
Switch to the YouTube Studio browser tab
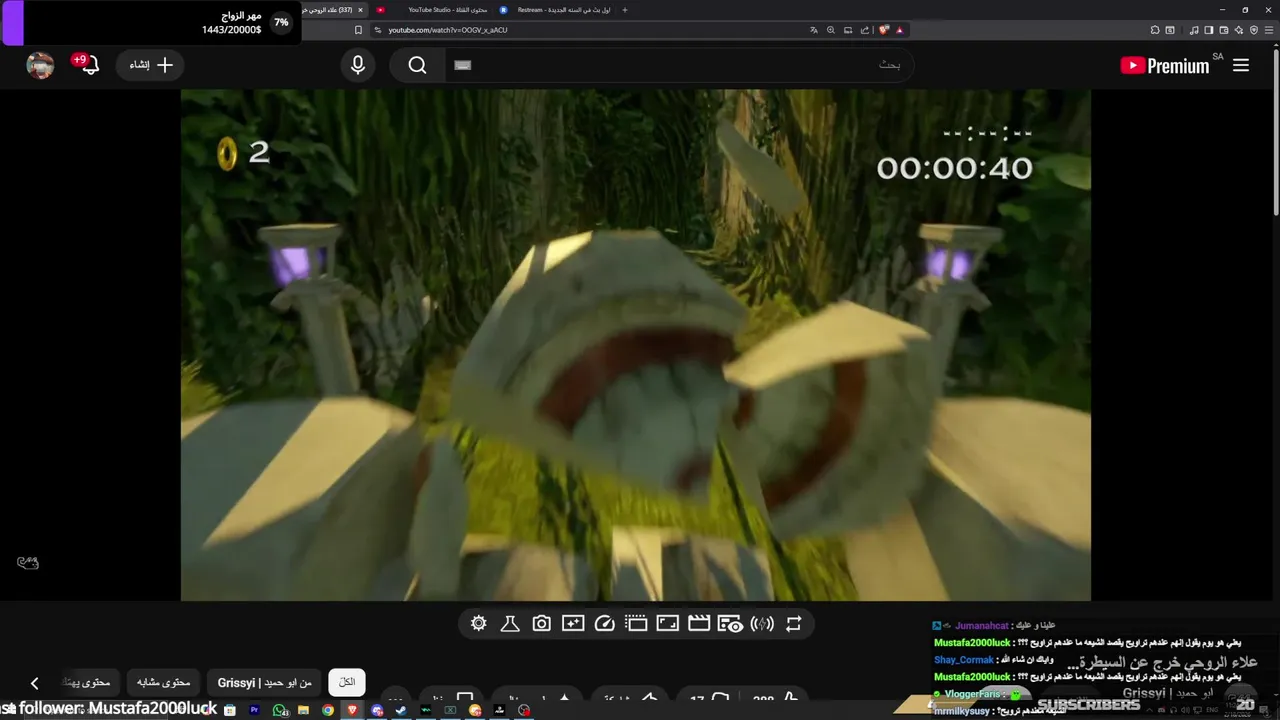tap(431, 9)
